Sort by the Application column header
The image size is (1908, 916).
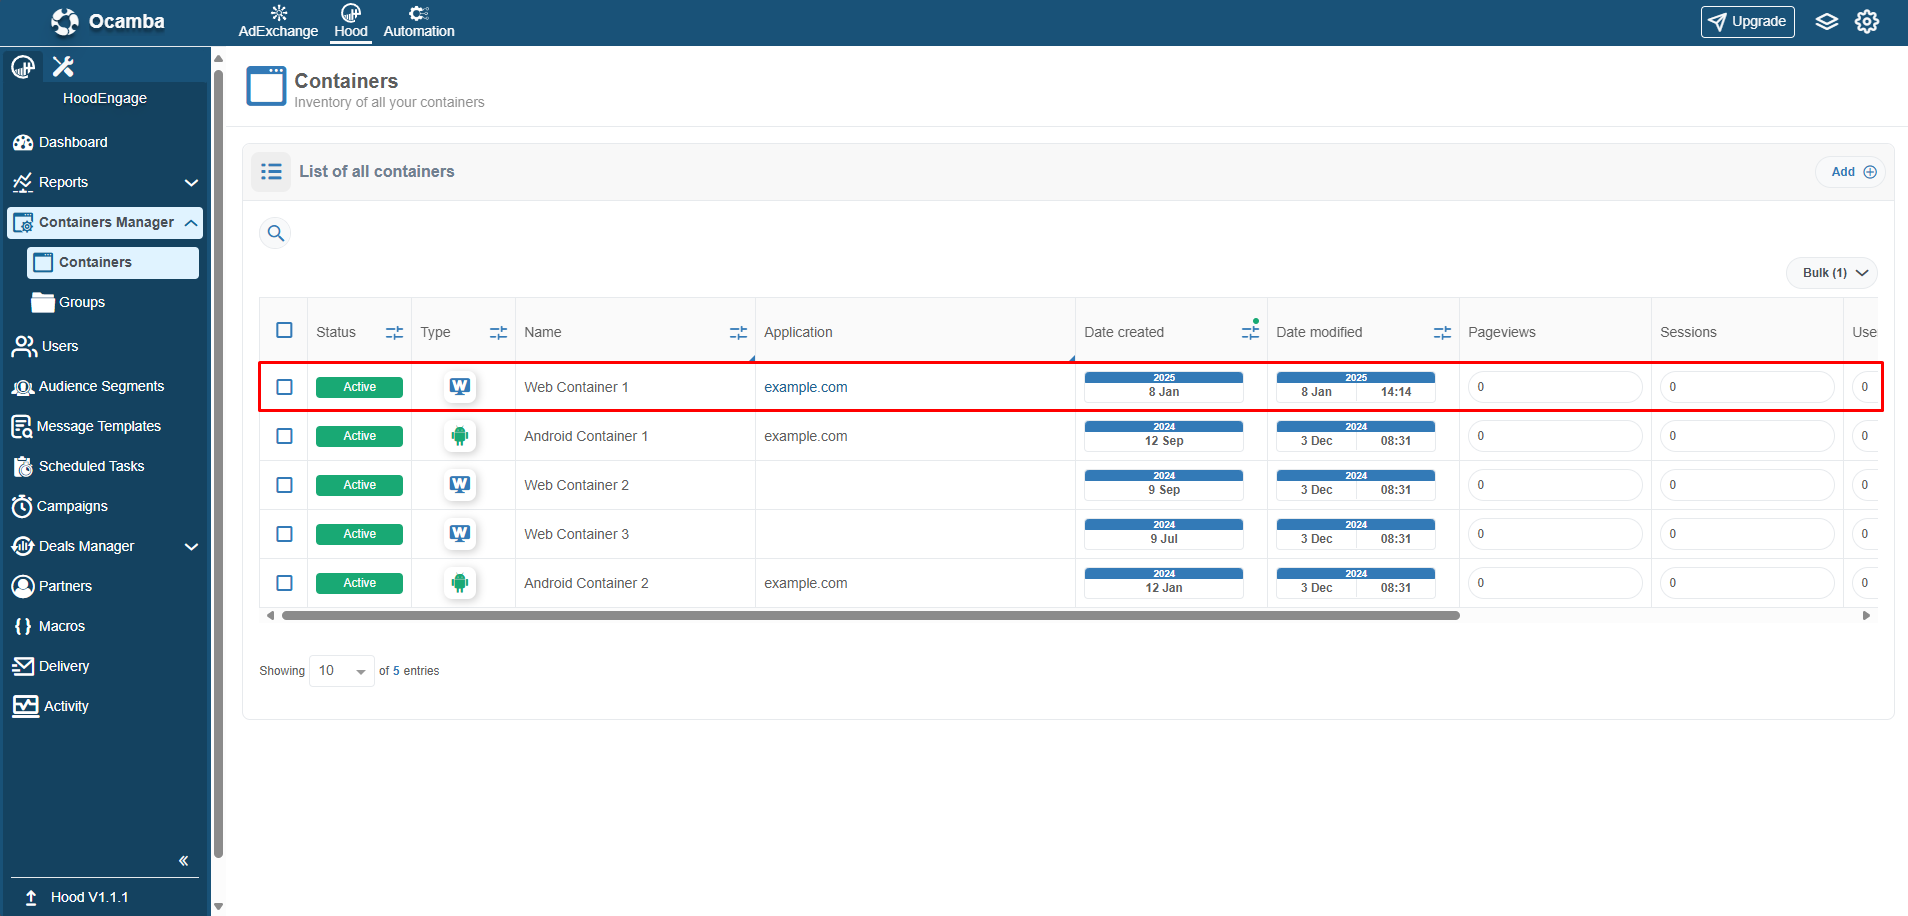tap(798, 332)
